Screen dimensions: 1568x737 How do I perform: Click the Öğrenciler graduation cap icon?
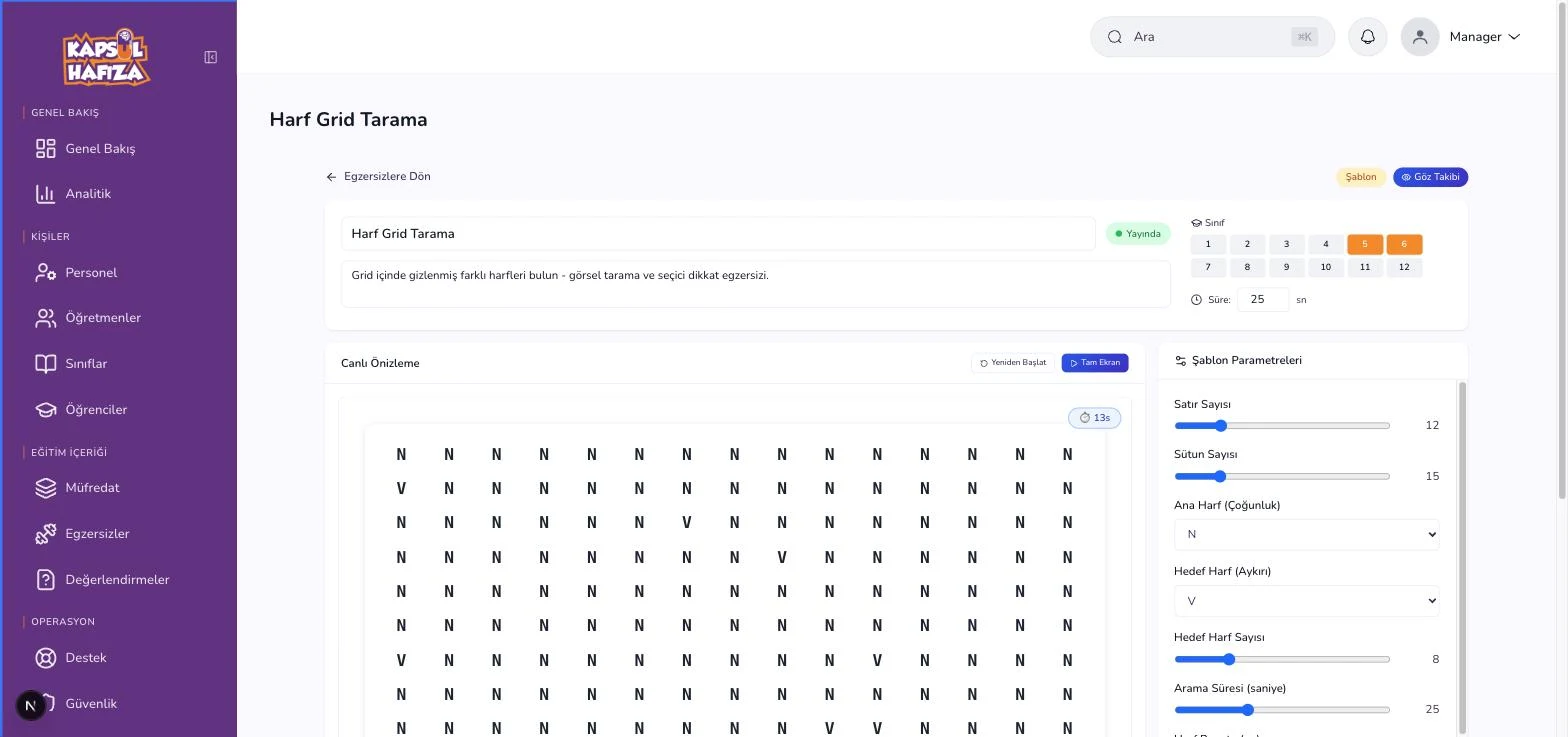coord(45,409)
